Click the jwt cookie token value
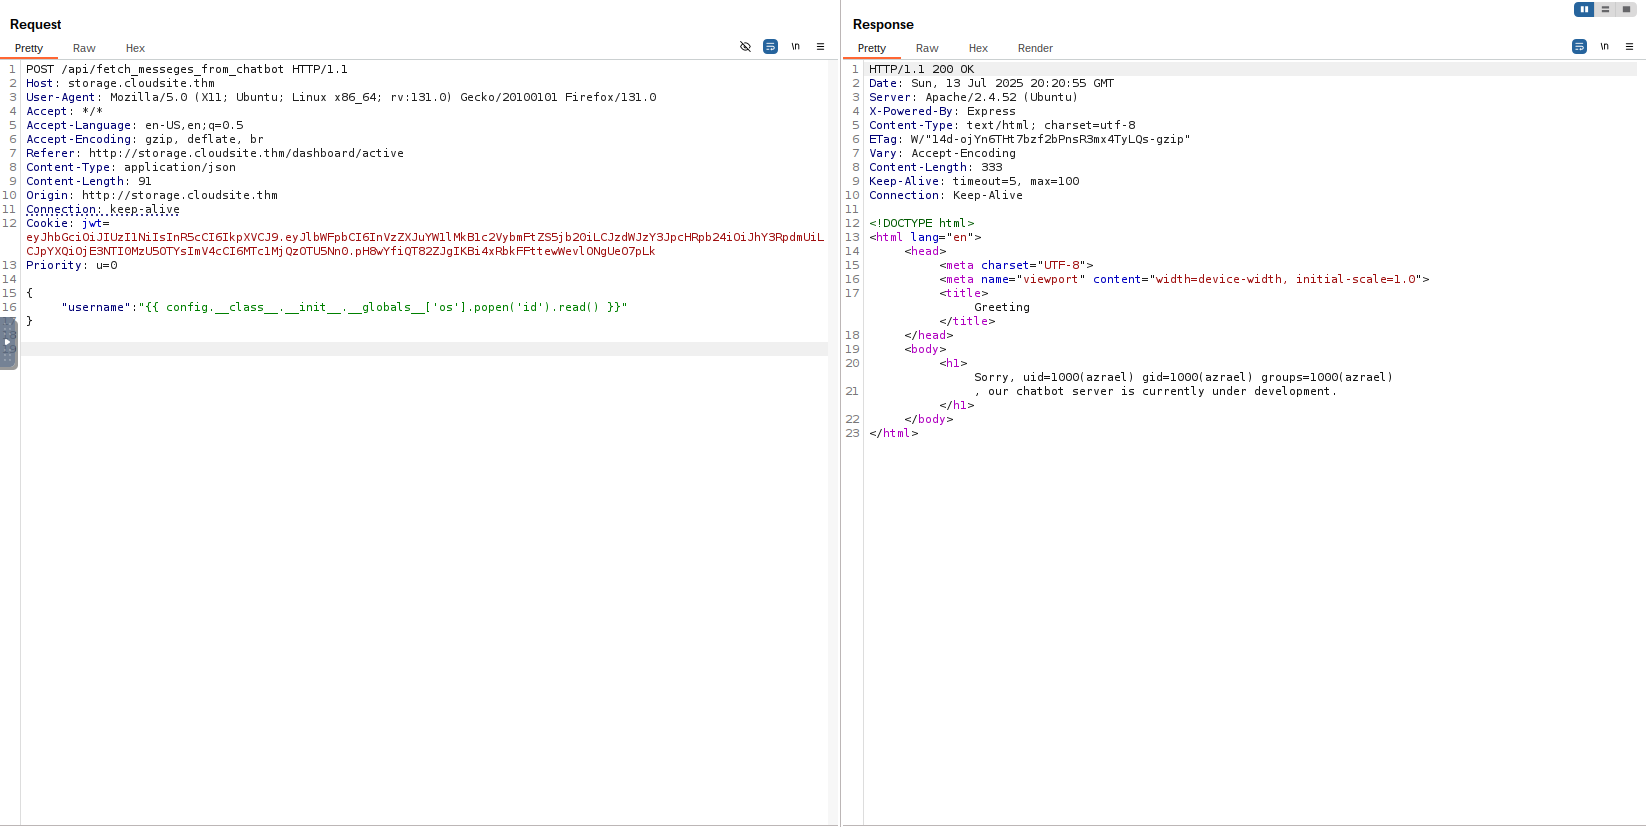This screenshot has height=827, width=1646. coord(425,244)
